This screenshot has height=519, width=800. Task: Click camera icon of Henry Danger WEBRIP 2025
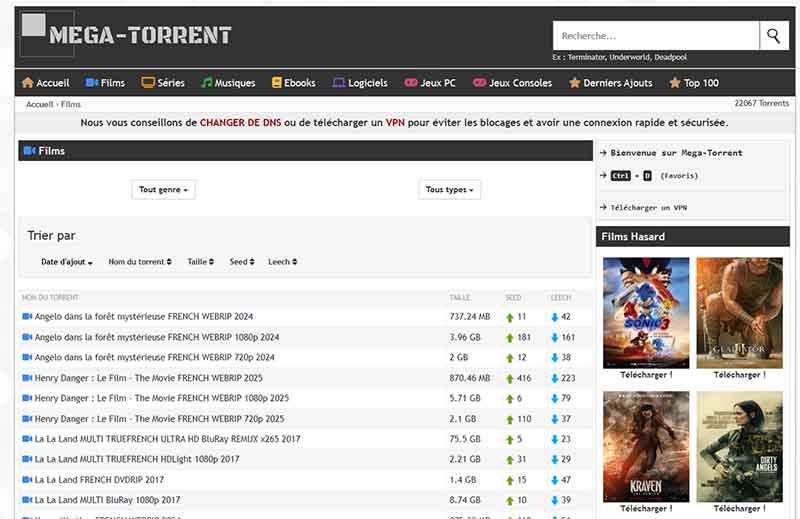click(27, 378)
